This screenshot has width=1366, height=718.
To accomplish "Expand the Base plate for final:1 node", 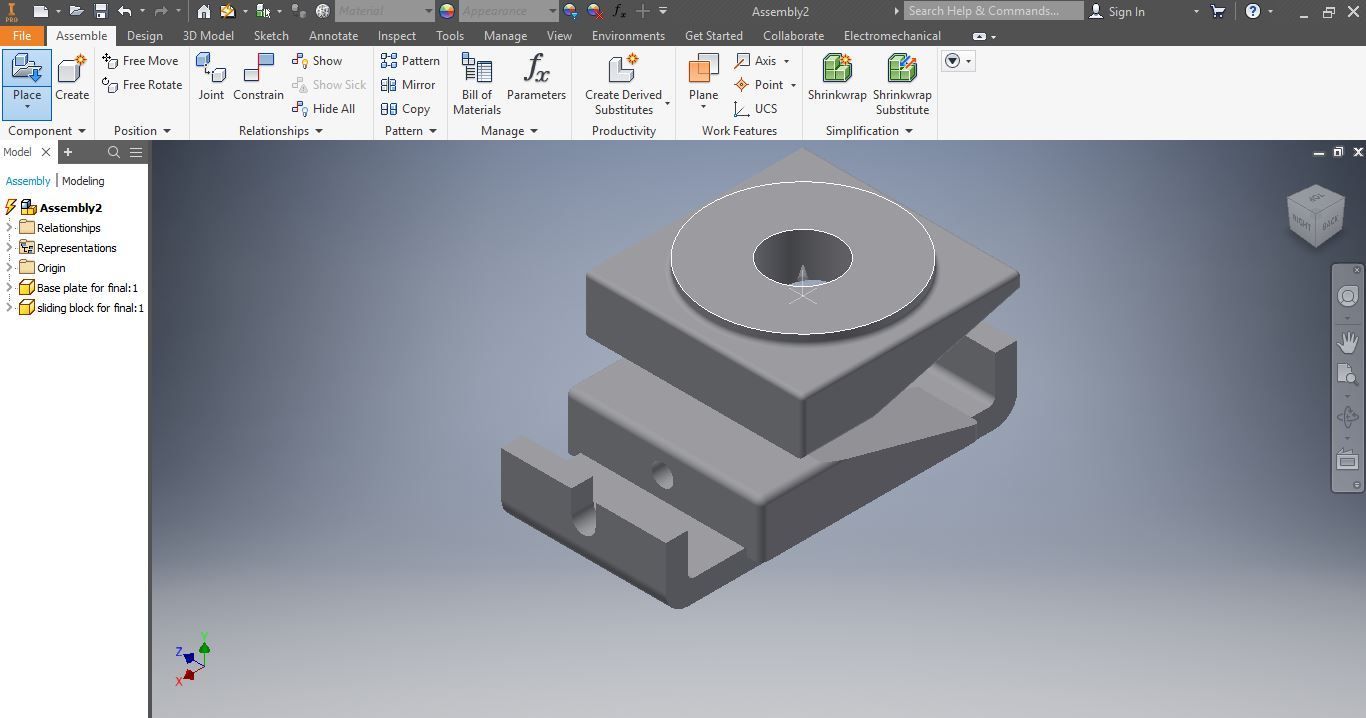I will point(10,288).
